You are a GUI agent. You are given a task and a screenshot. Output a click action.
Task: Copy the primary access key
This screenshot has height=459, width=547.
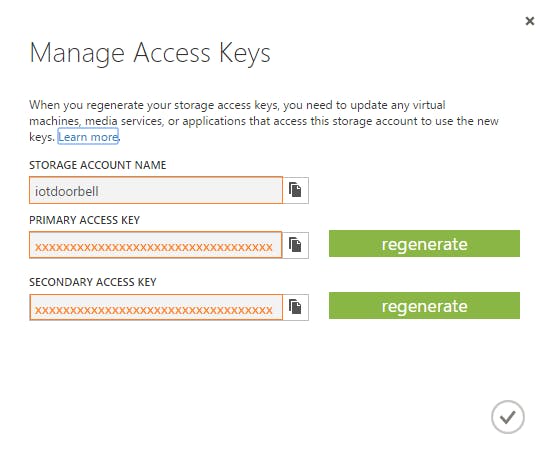coord(295,245)
